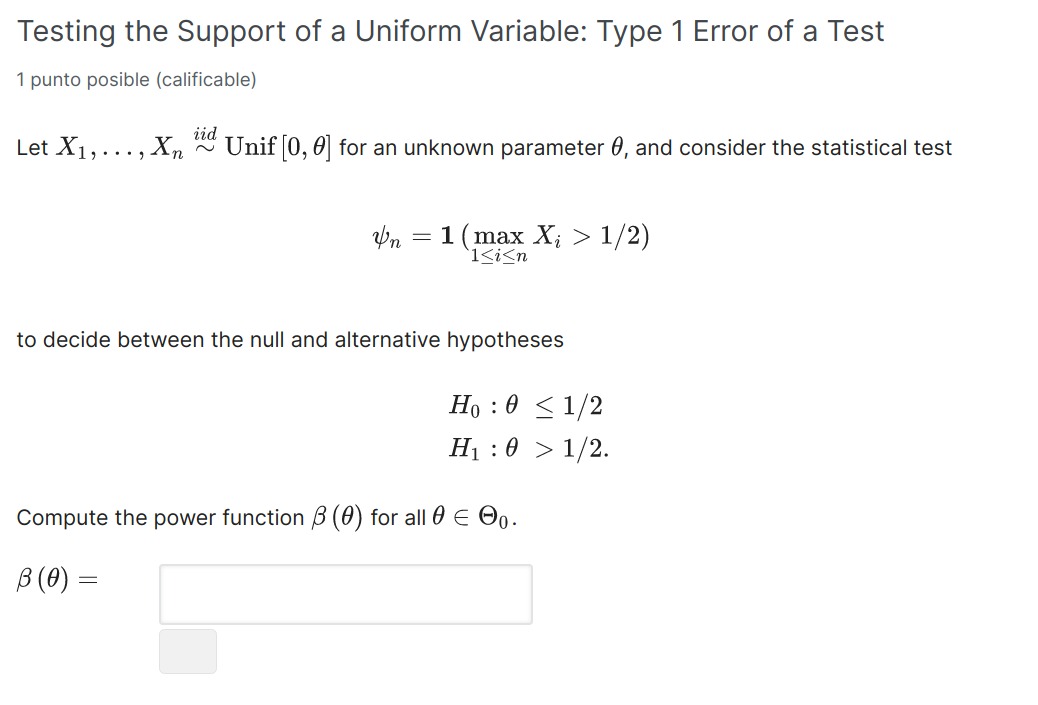Select the 1 ≤ i ≤ n subscript text

(497, 257)
